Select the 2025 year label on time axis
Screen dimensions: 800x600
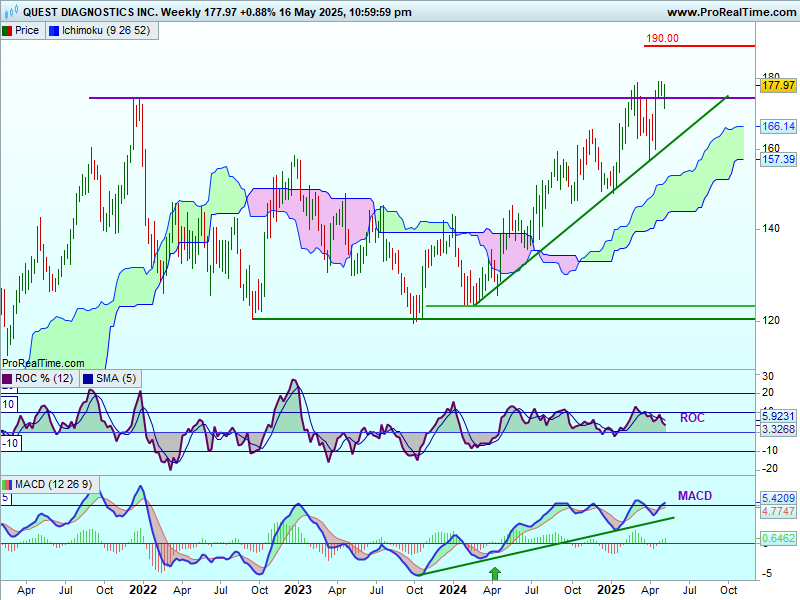pos(613,590)
